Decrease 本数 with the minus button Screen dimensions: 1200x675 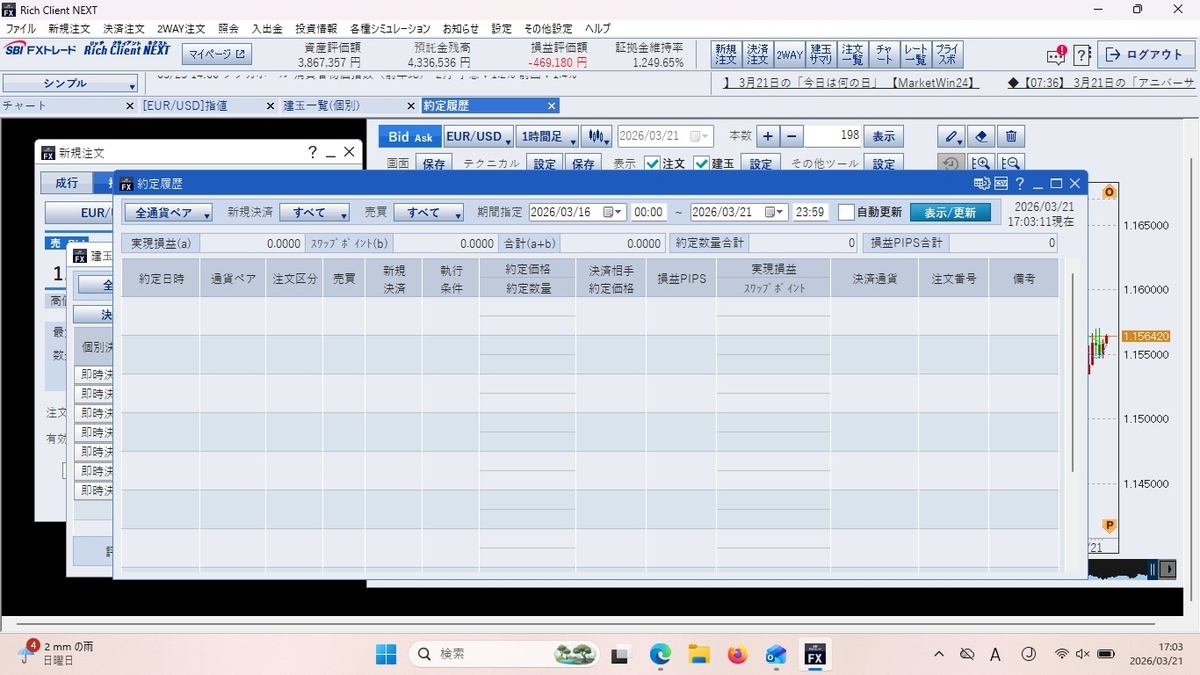pyautogui.click(x=791, y=136)
